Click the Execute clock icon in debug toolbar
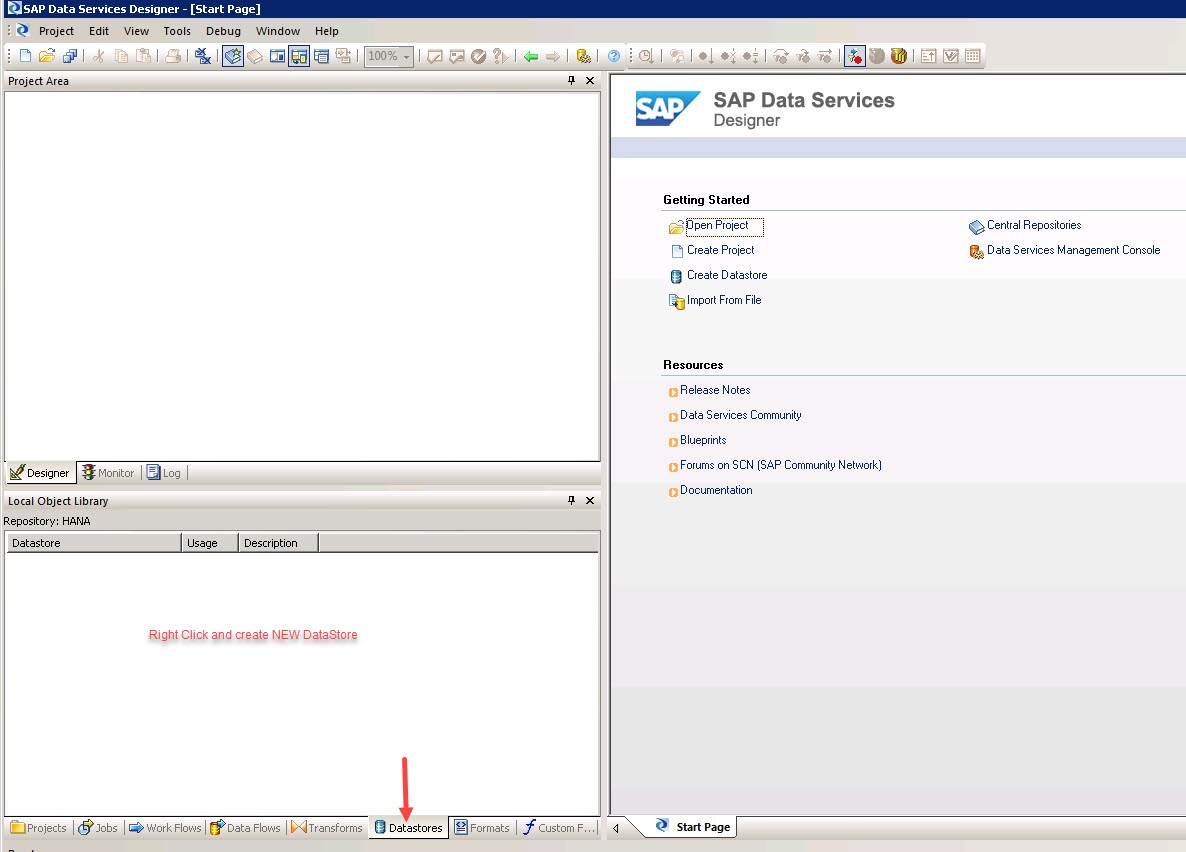The image size is (1186, 852). click(646, 56)
